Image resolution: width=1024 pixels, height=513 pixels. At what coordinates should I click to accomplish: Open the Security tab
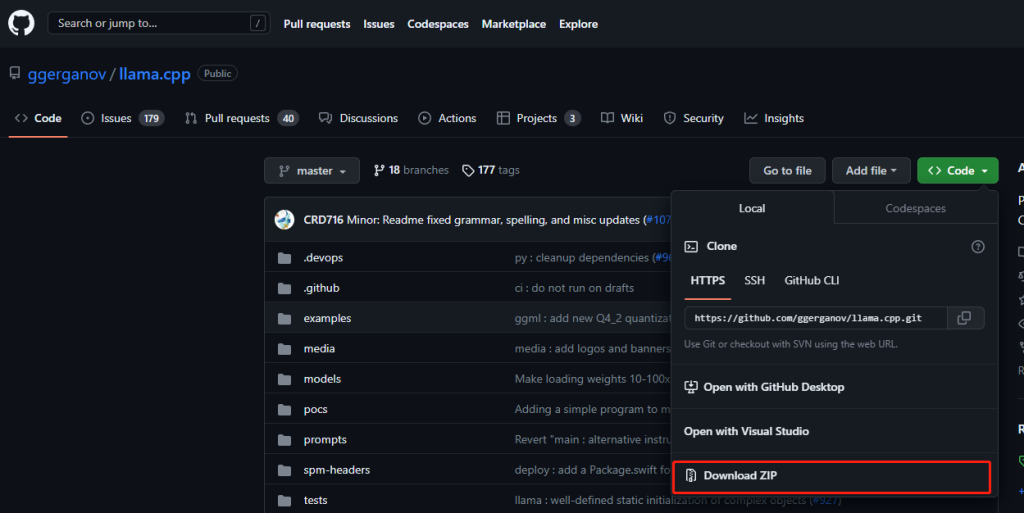[694, 118]
